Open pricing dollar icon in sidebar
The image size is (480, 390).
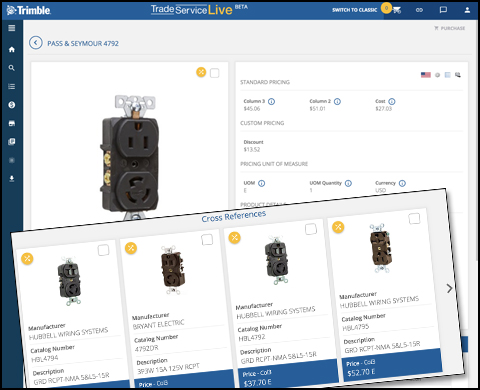12,105
